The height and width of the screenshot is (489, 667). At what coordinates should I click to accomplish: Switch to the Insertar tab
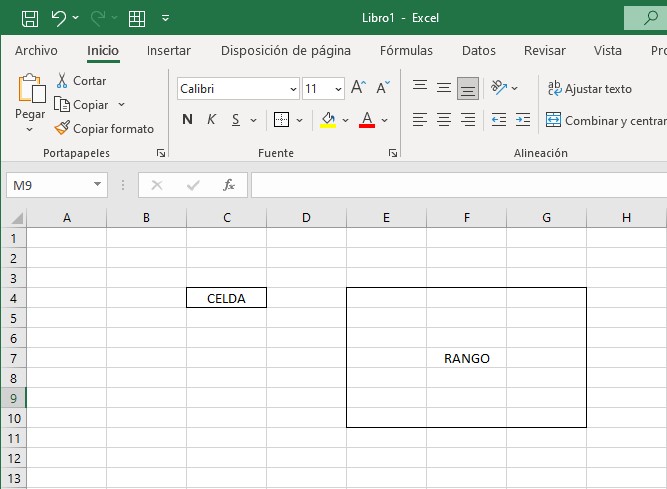click(x=169, y=51)
